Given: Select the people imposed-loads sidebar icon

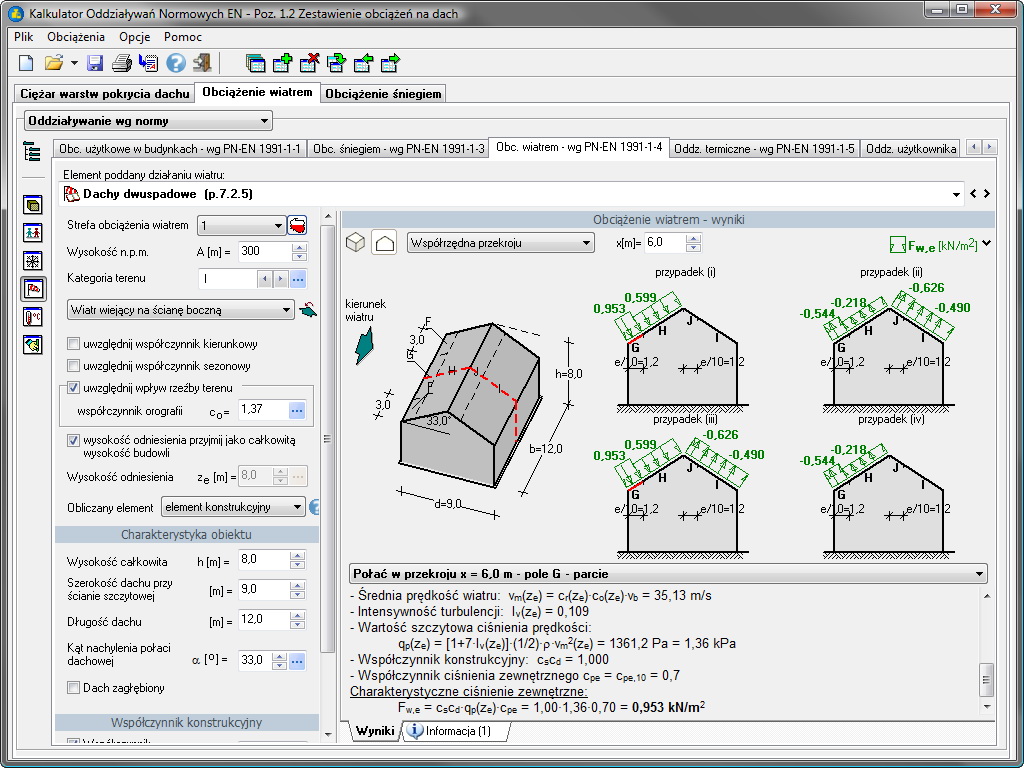Looking at the screenshot, I should click(x=33, y=232).
